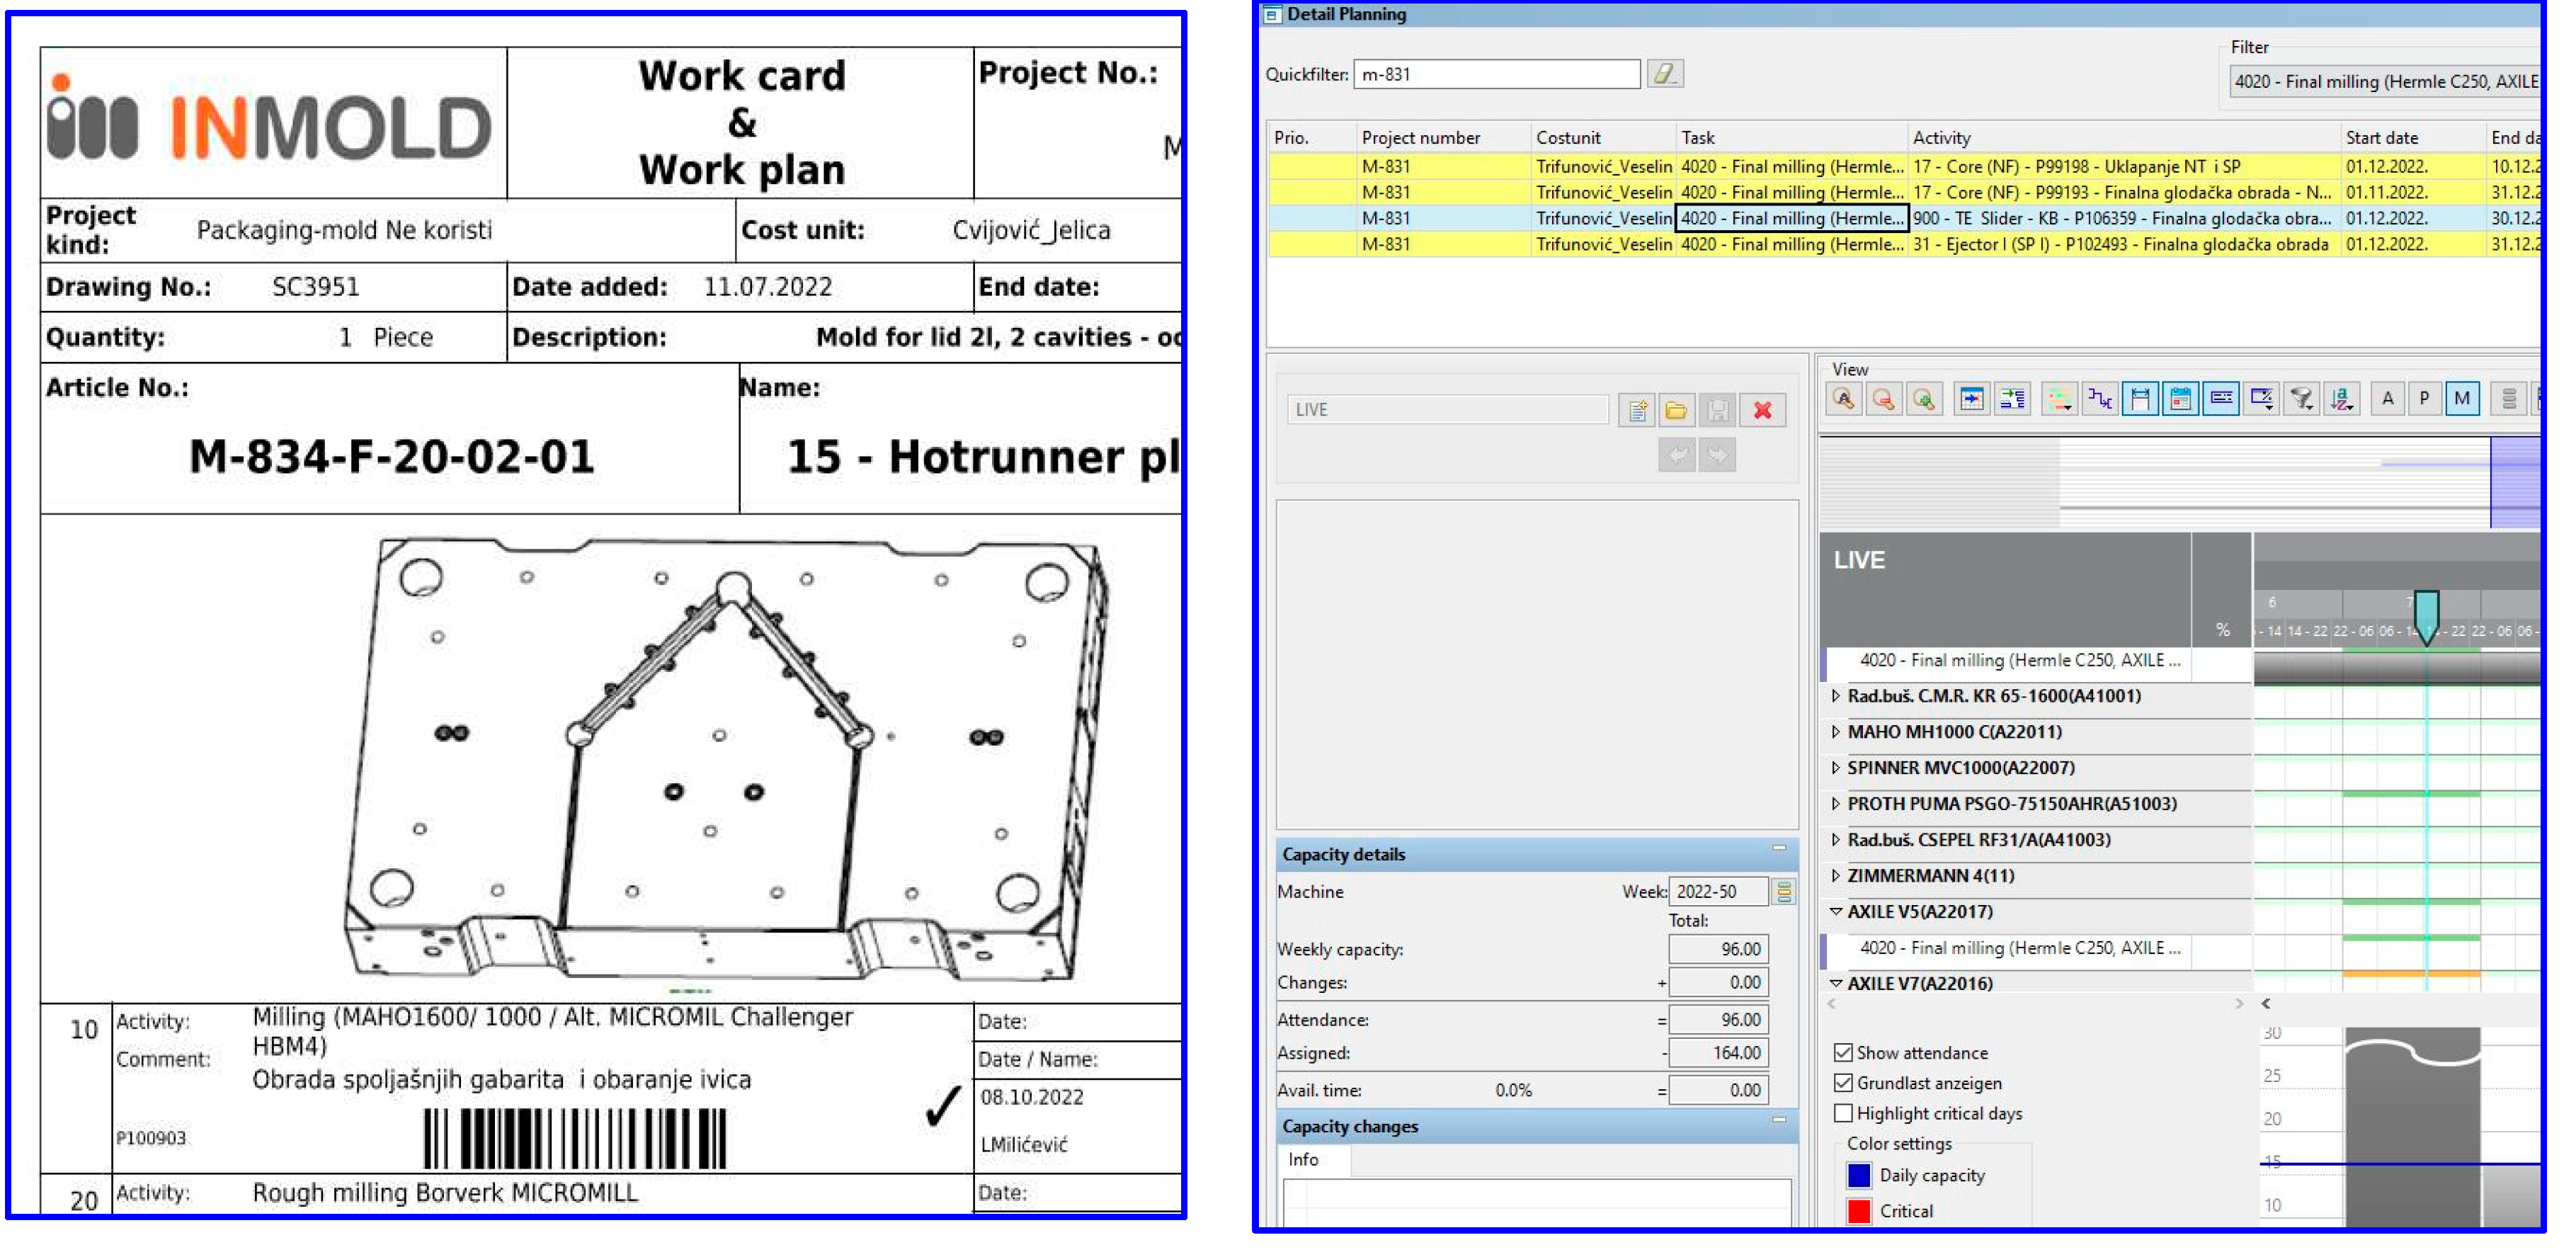Click the blue Daily capacity color swatch
The width and height of the screenshot is (2576, 1257).
coord(1859,1176)
